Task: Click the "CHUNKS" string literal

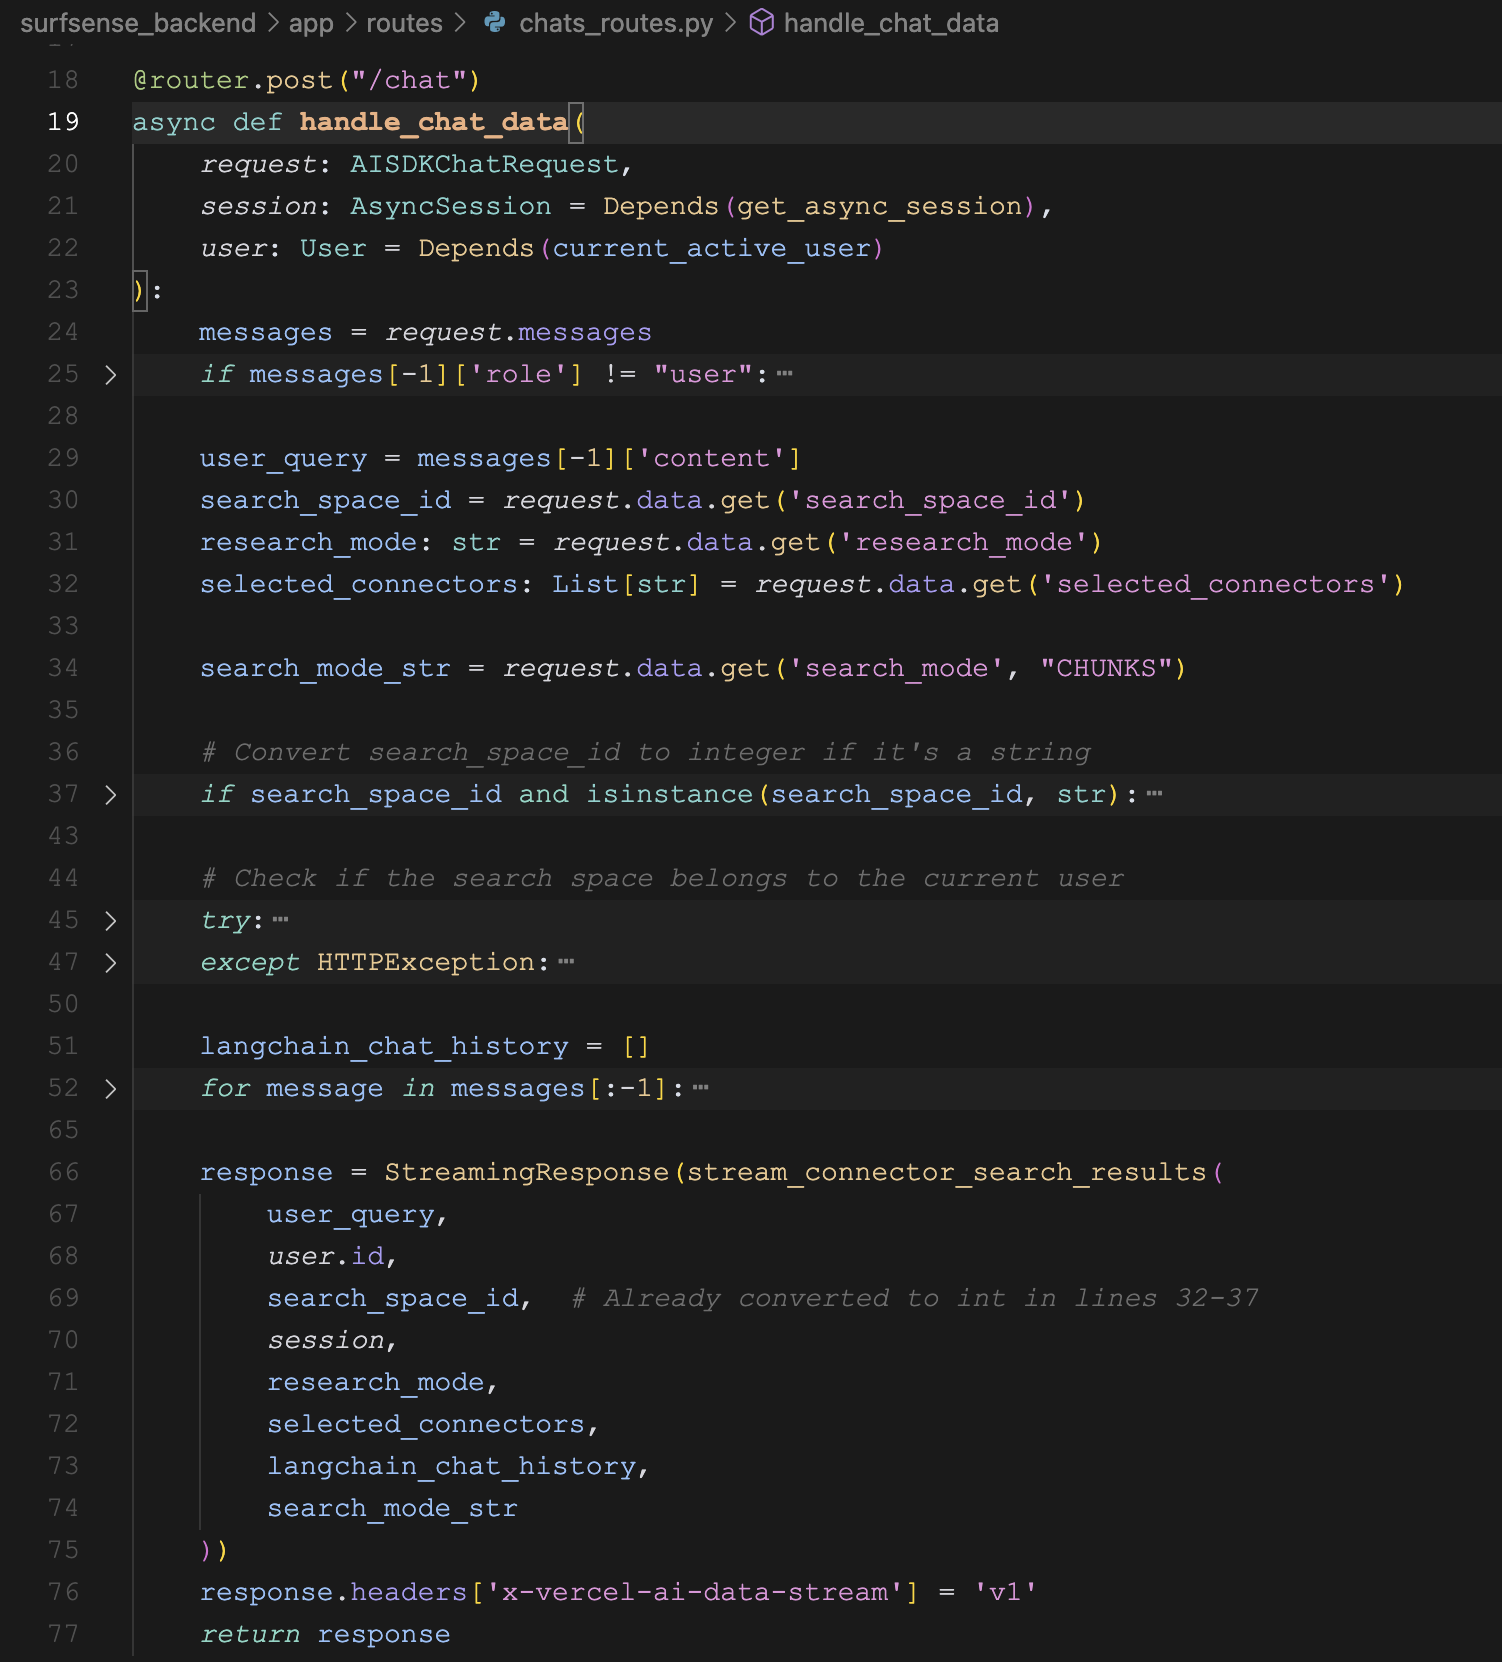Action: [1106, 668]
